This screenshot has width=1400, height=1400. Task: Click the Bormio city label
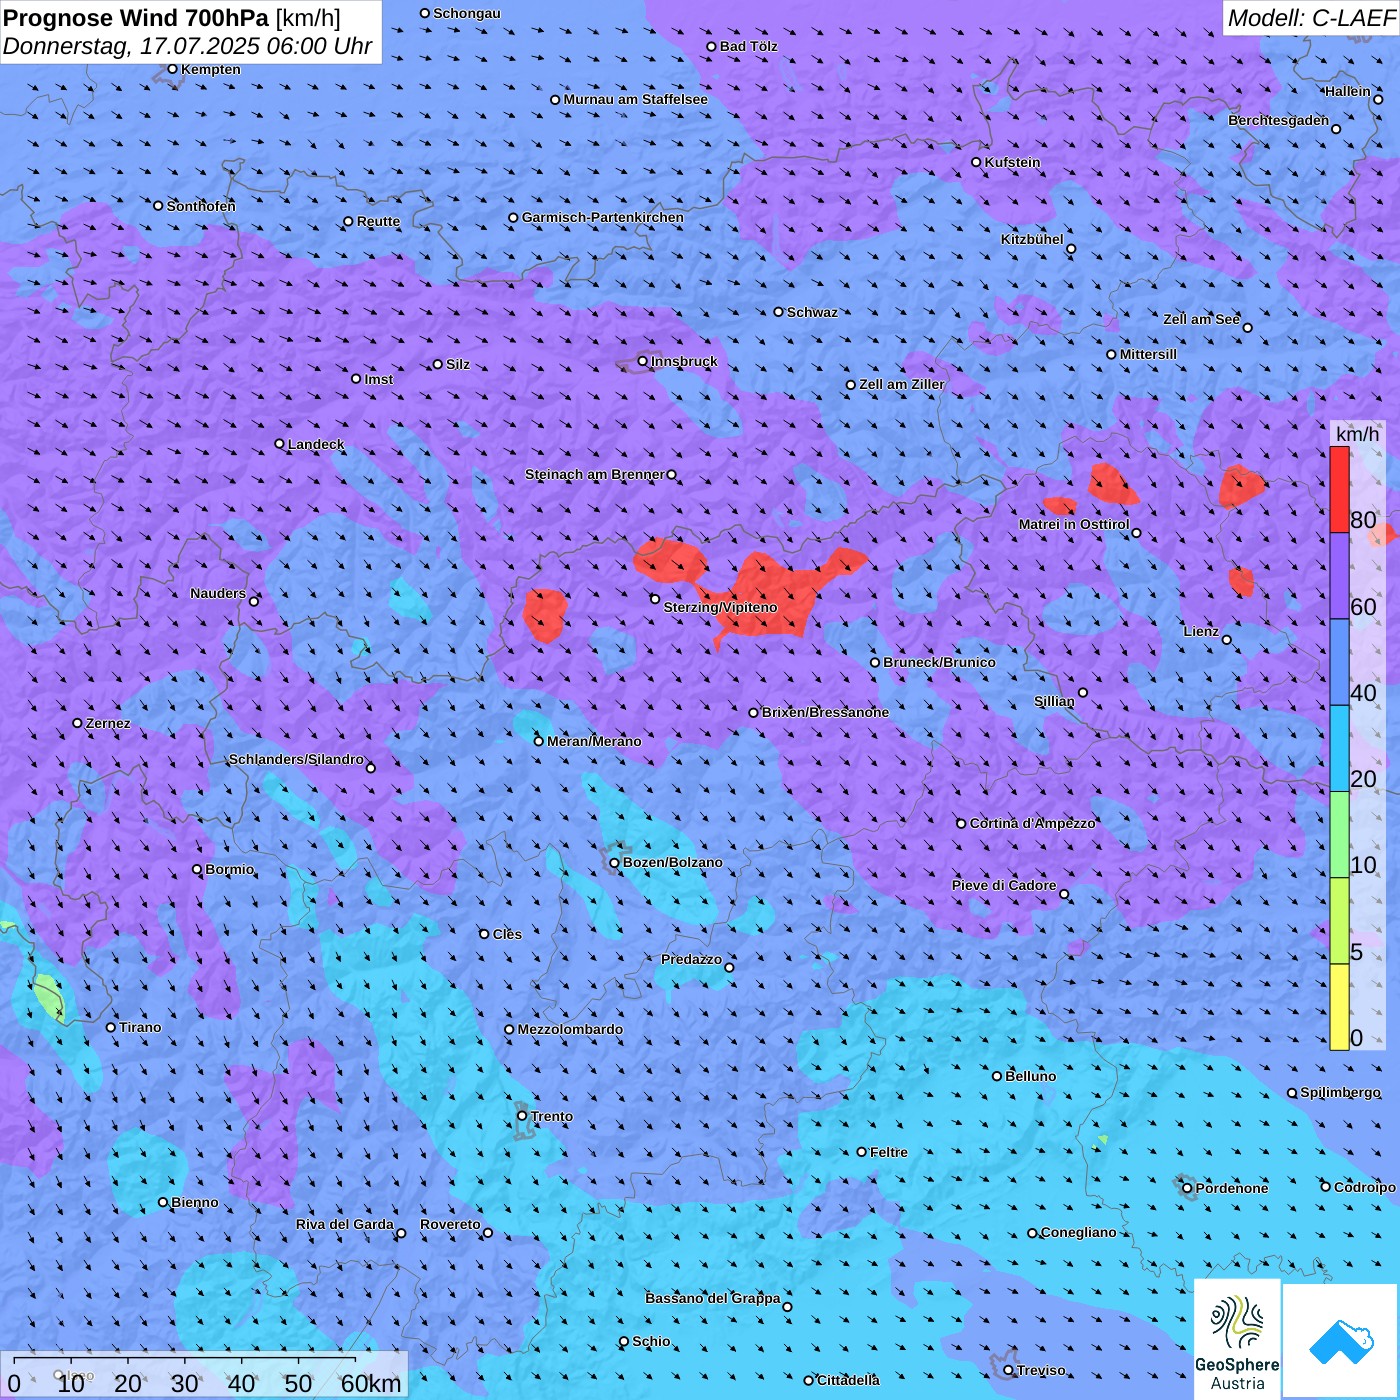(x=229, y=869)
